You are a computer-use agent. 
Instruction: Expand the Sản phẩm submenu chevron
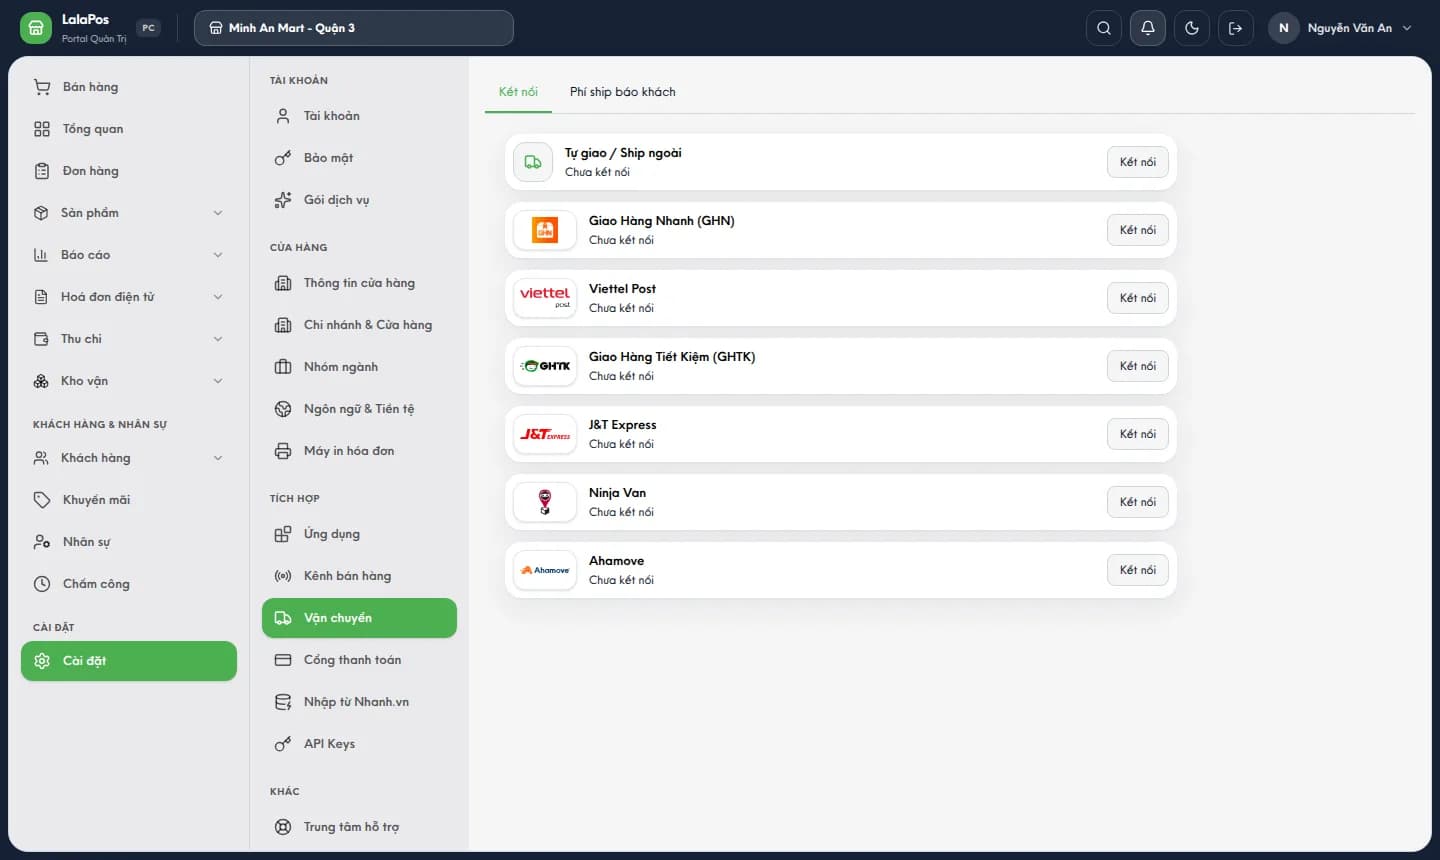pos(218,213)
